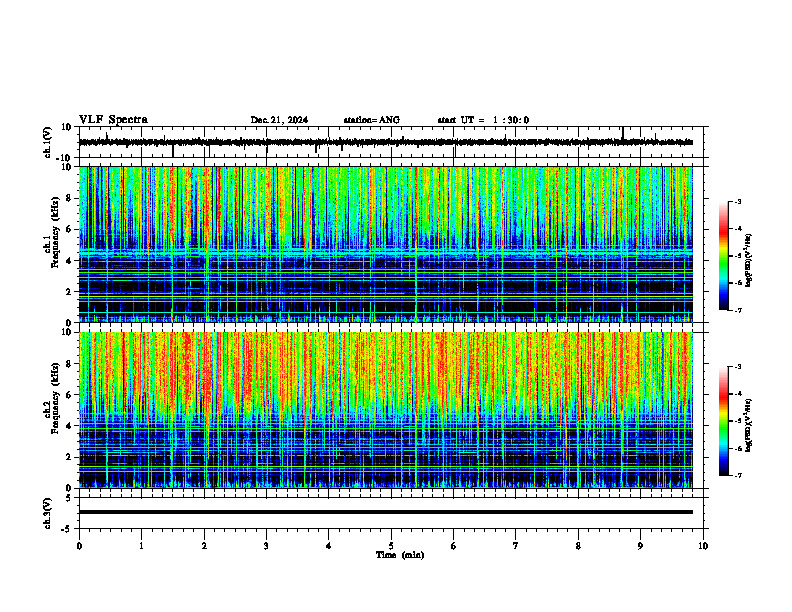
Task: Click the ch.2 spectrogram color bar
Action: (723, 421)
